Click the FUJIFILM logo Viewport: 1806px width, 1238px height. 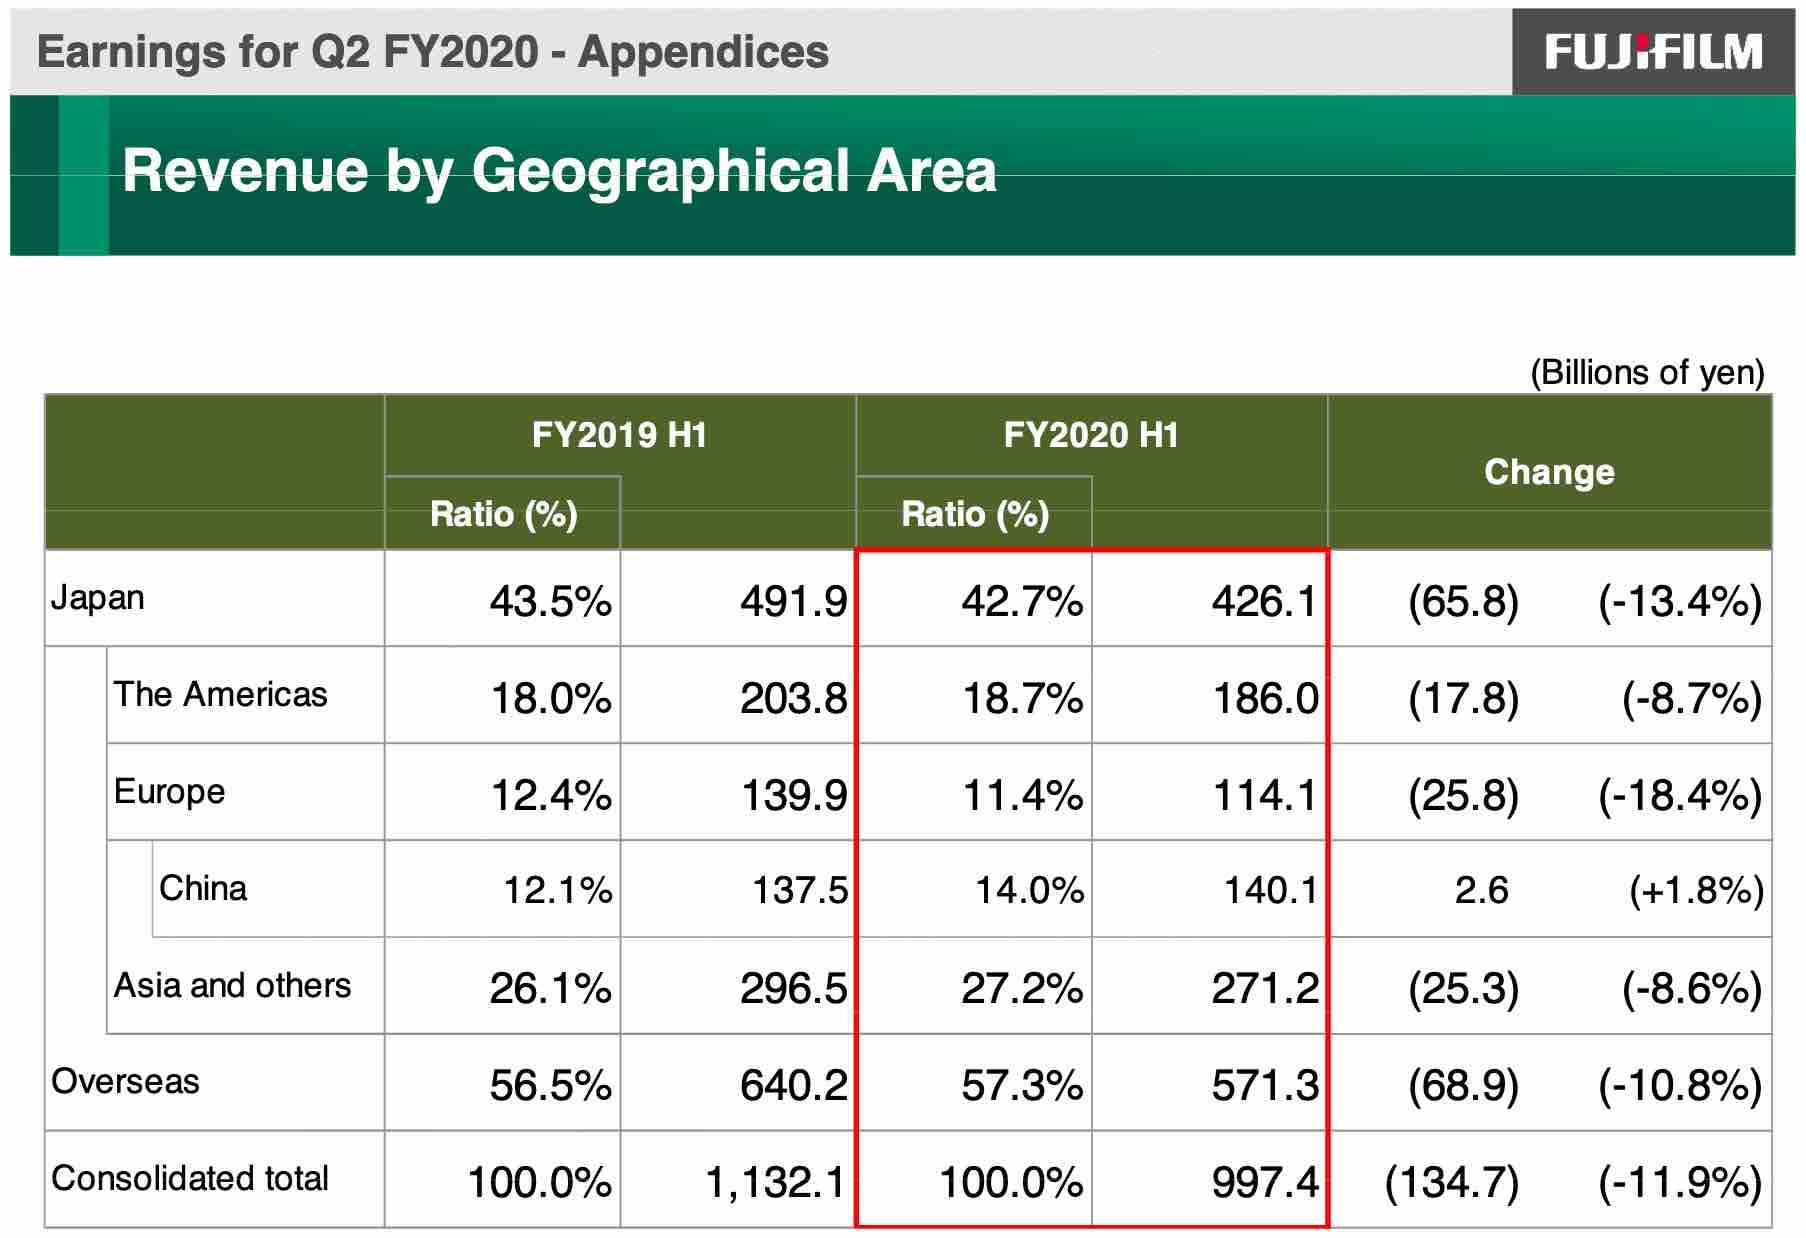point(1653,51)
